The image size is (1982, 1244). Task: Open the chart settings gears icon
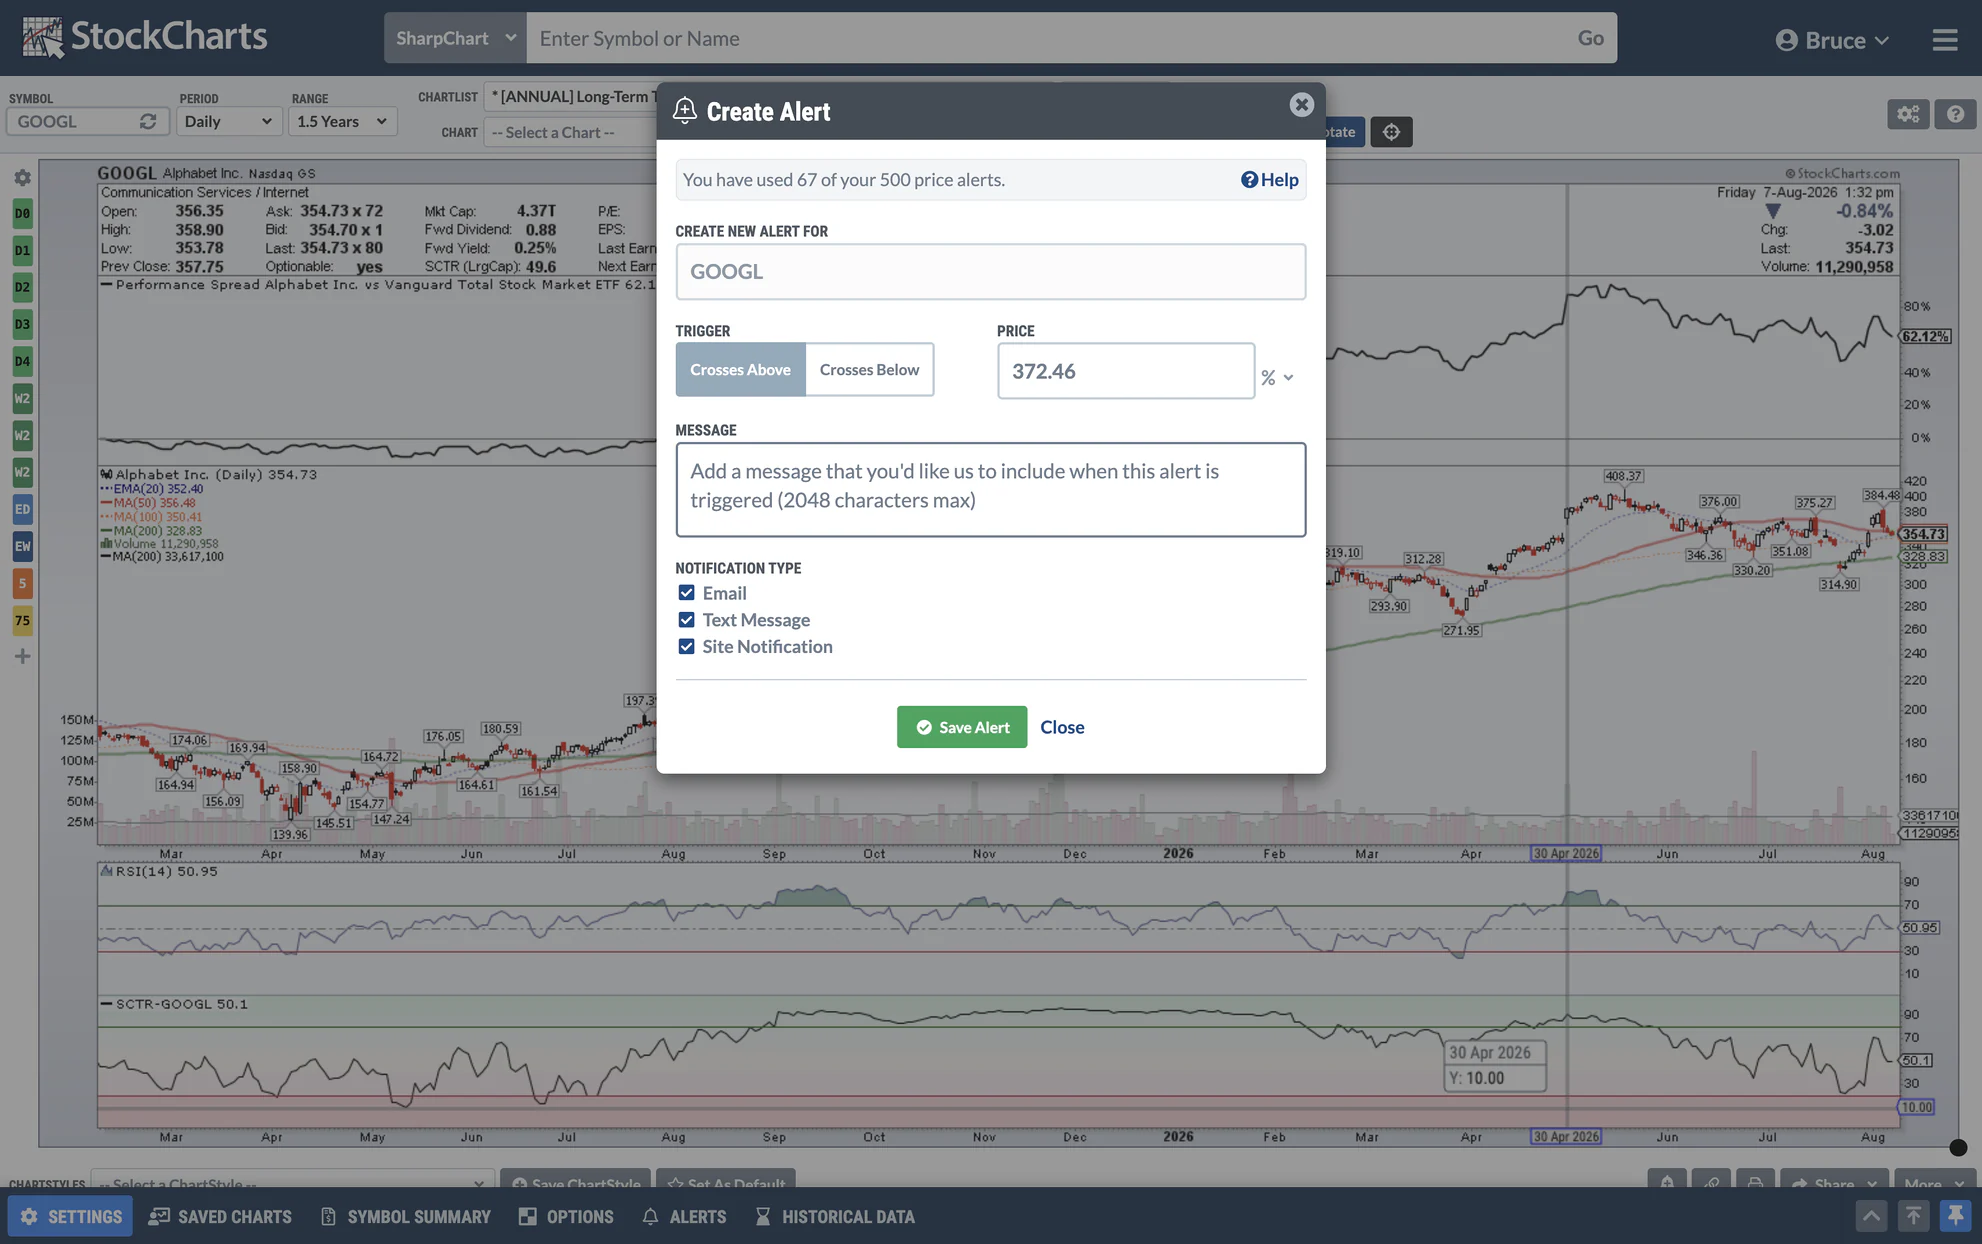click(x=1908, y=114)
